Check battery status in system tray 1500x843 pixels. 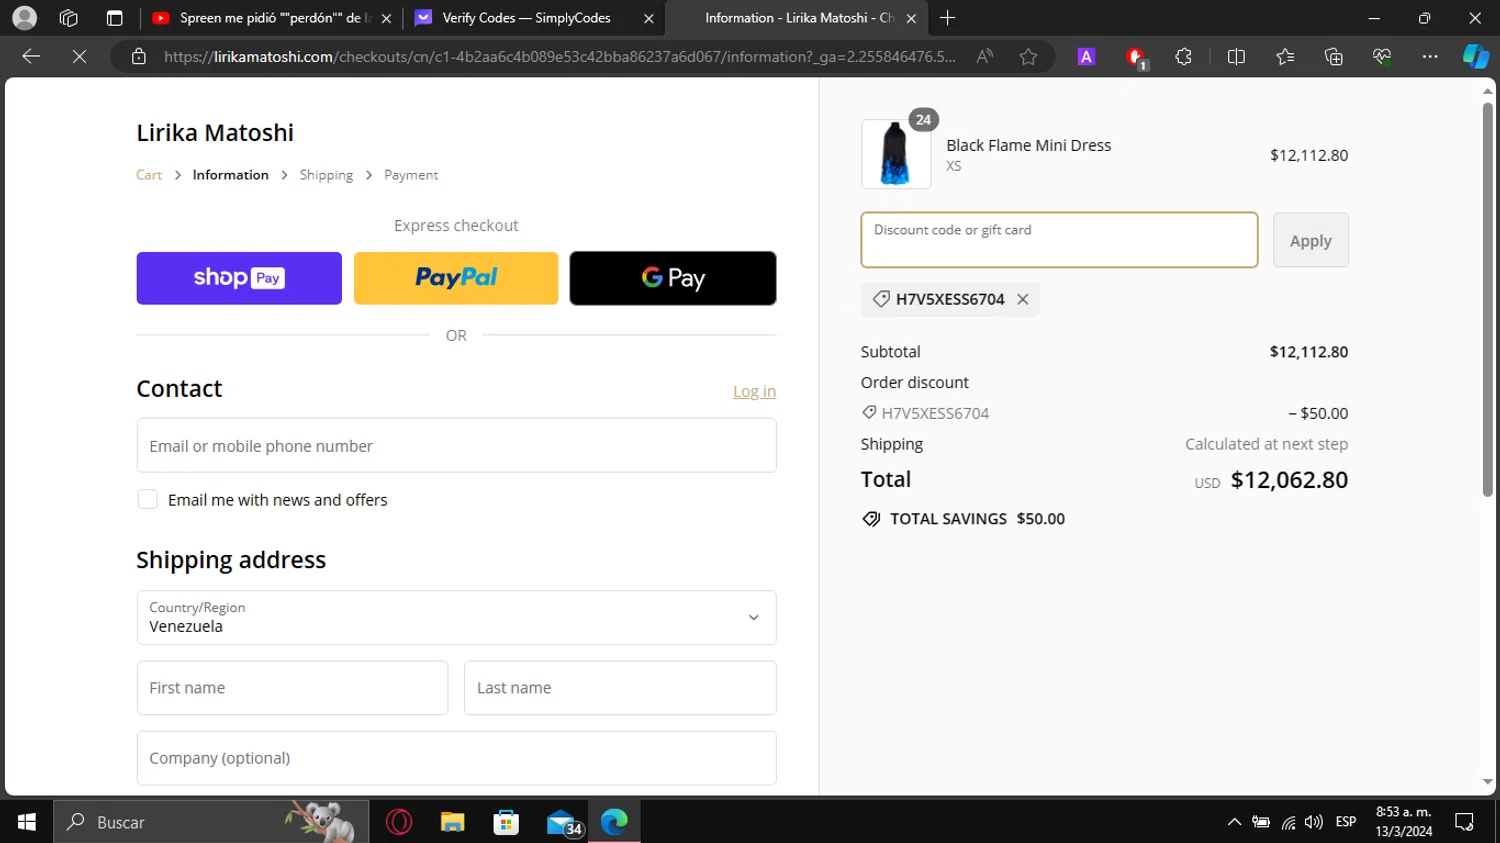point(1261,822)
